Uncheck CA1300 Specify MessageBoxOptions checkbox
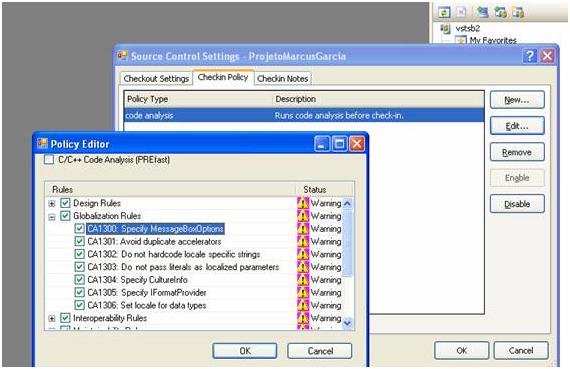The height and width of the screenshot is (369, 570). pyautogui.click(x=79, y=228)
